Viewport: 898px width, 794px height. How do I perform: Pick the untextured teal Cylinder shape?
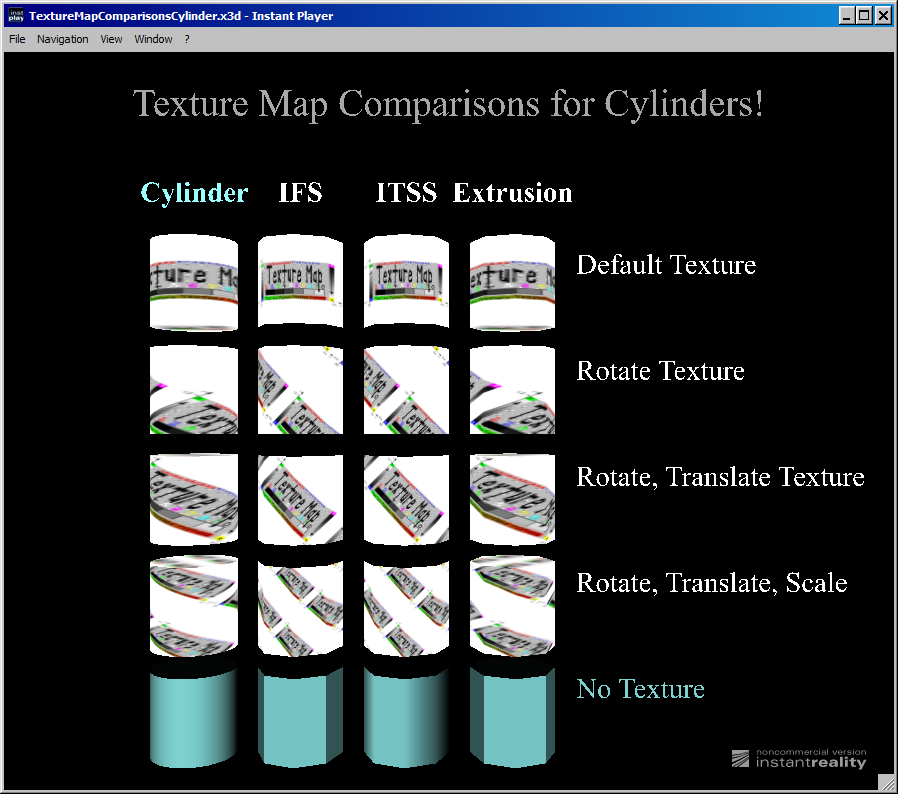[194, 716]
